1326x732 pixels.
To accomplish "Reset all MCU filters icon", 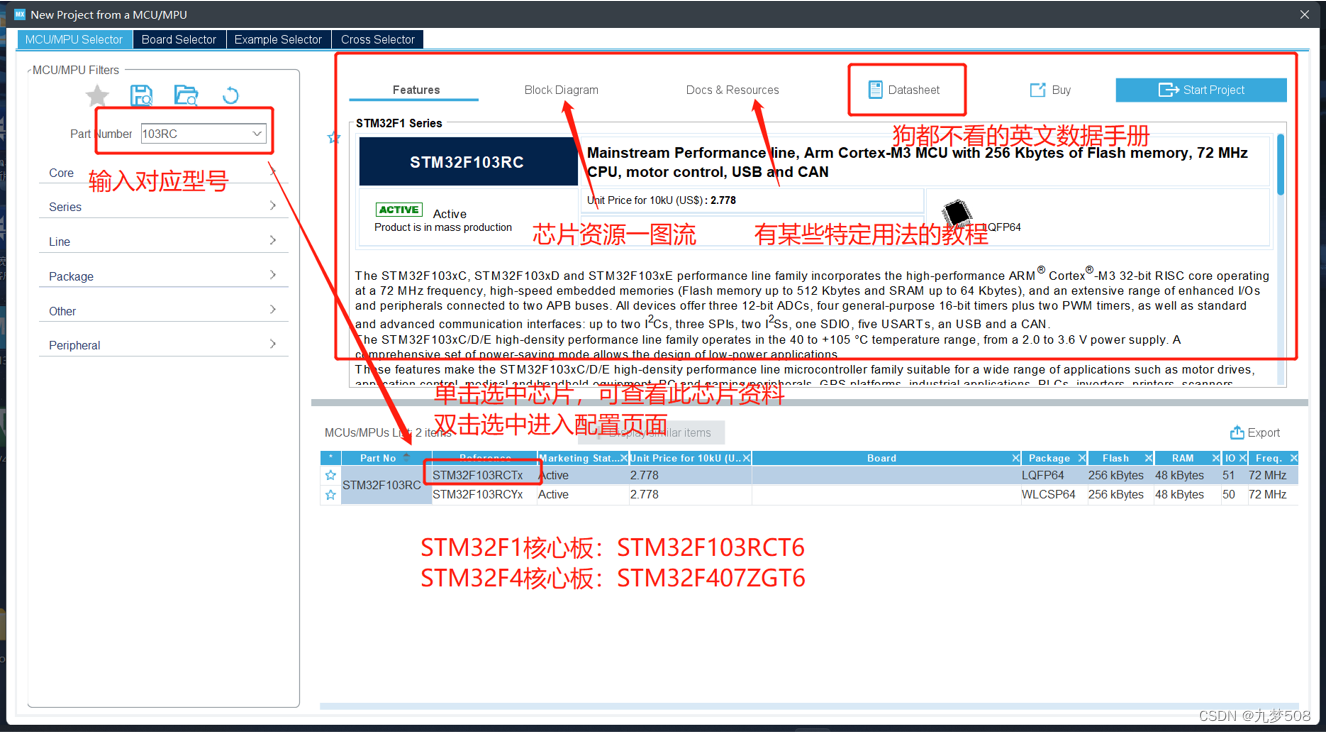I will tap(231, 96).
